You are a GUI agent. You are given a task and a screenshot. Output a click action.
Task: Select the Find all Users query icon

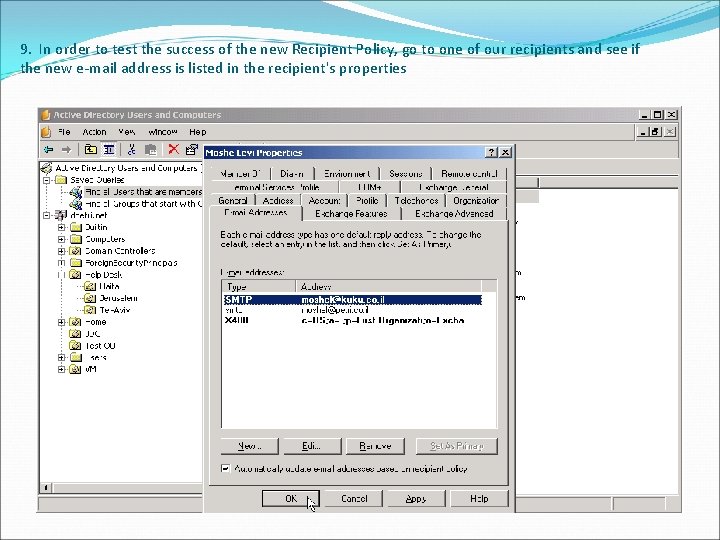[x=75, y=192]
